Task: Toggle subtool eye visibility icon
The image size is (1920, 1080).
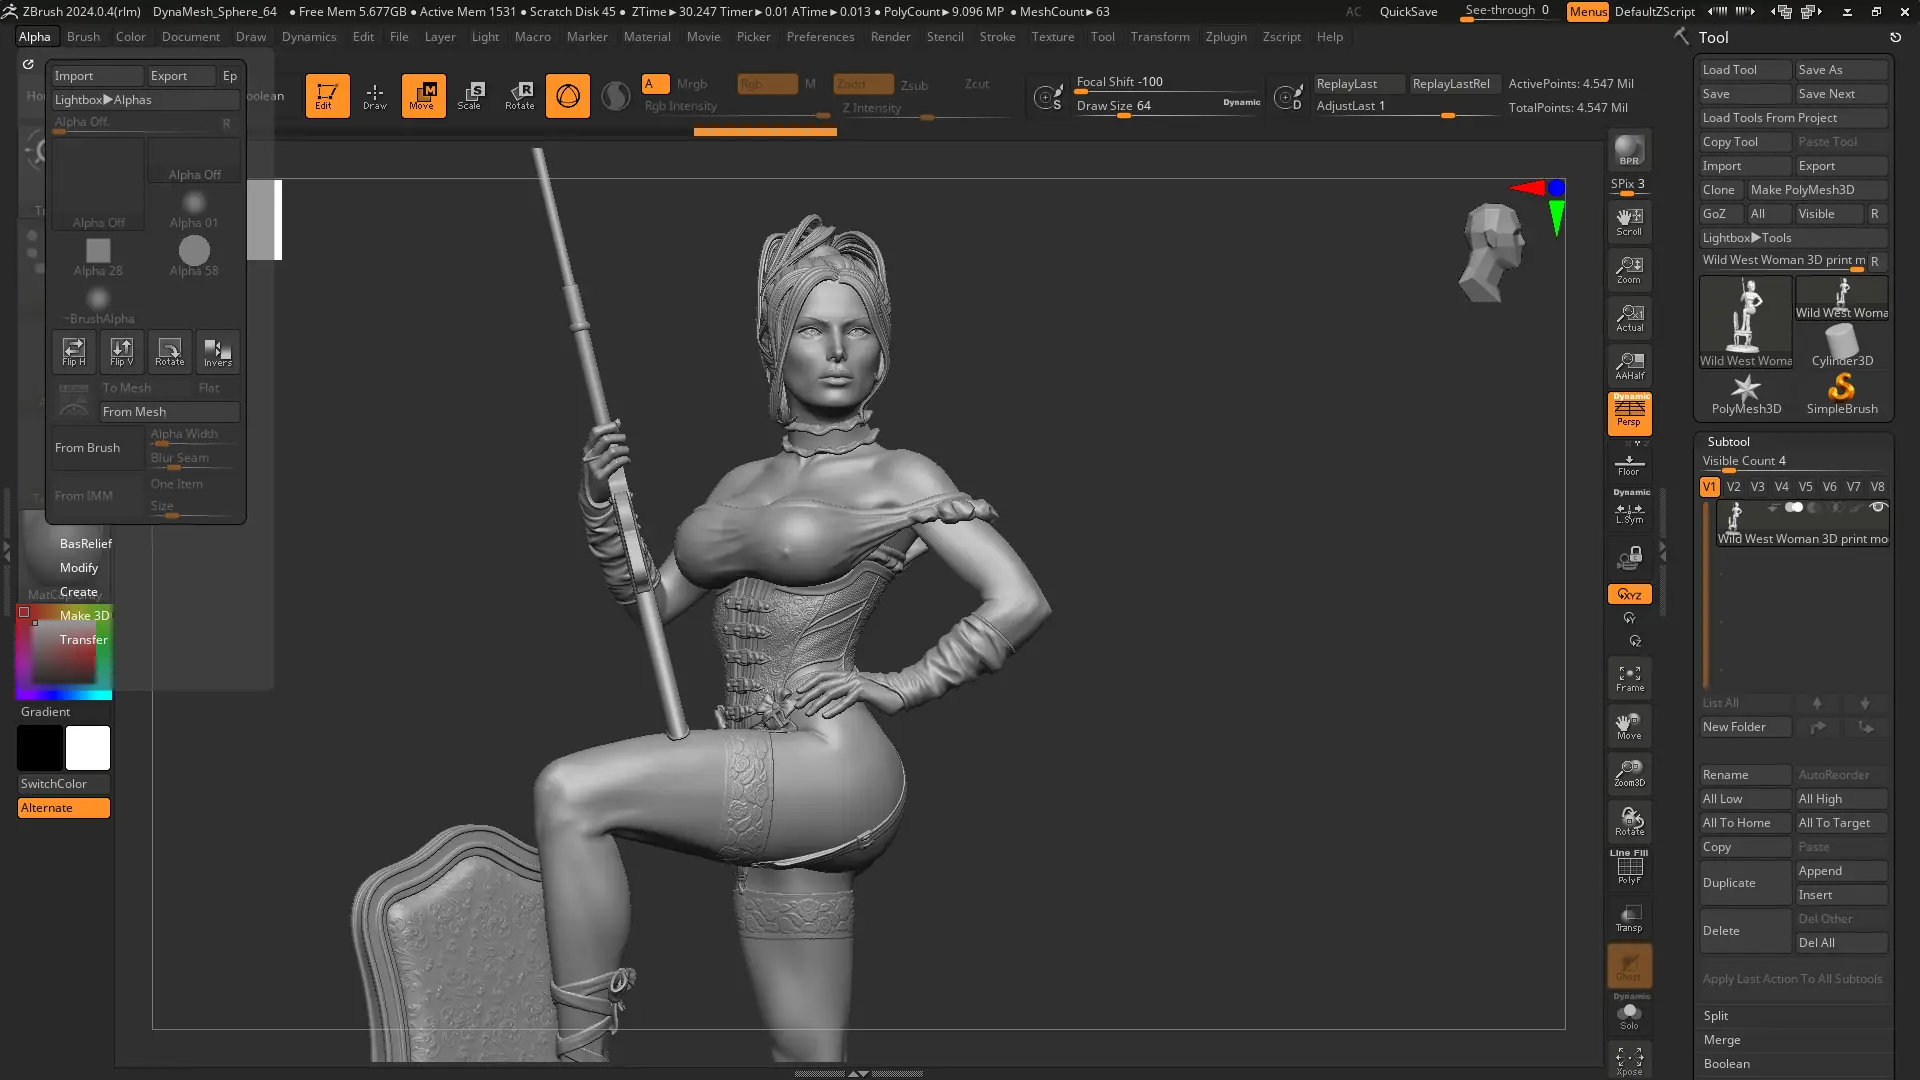Action: click(1877, 508)
